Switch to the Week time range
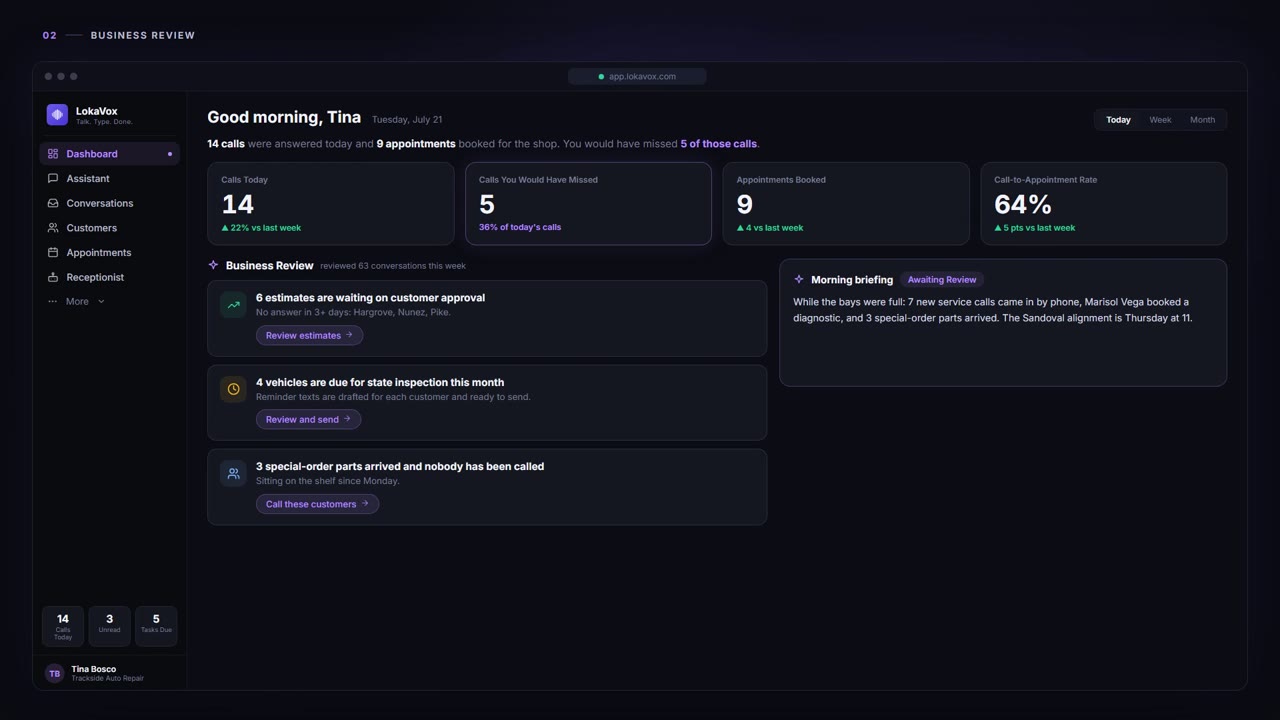Image resolution: width=1280 pixels, height=720 pixels. [x=1160, y=120]
